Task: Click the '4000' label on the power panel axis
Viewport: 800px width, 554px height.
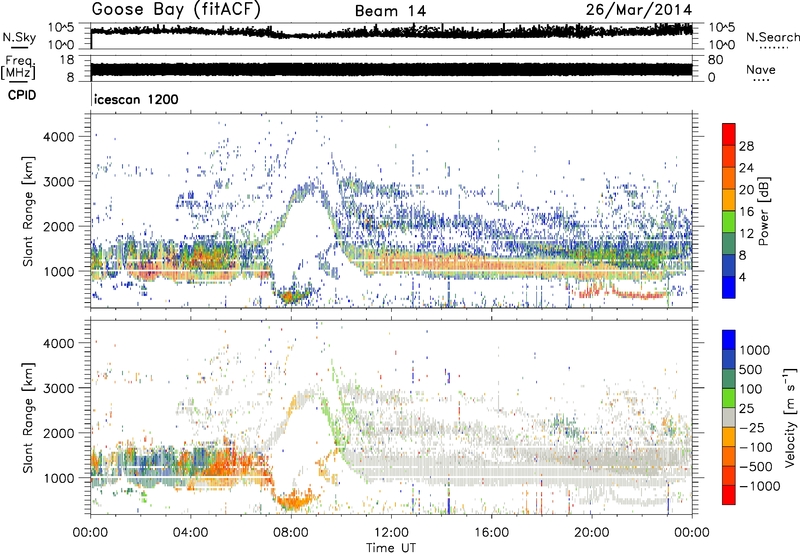Action: pyautogui.click(x=58, y=137)
